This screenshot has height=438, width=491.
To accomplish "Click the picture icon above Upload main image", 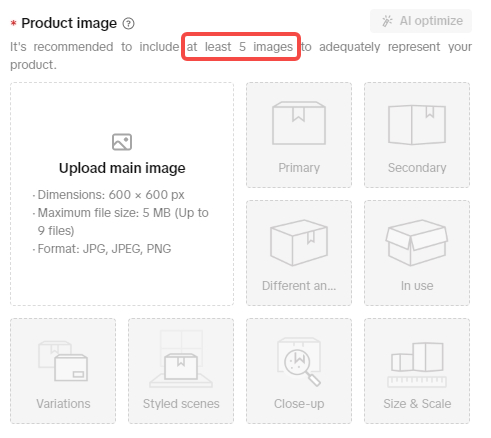I will 122,142.
